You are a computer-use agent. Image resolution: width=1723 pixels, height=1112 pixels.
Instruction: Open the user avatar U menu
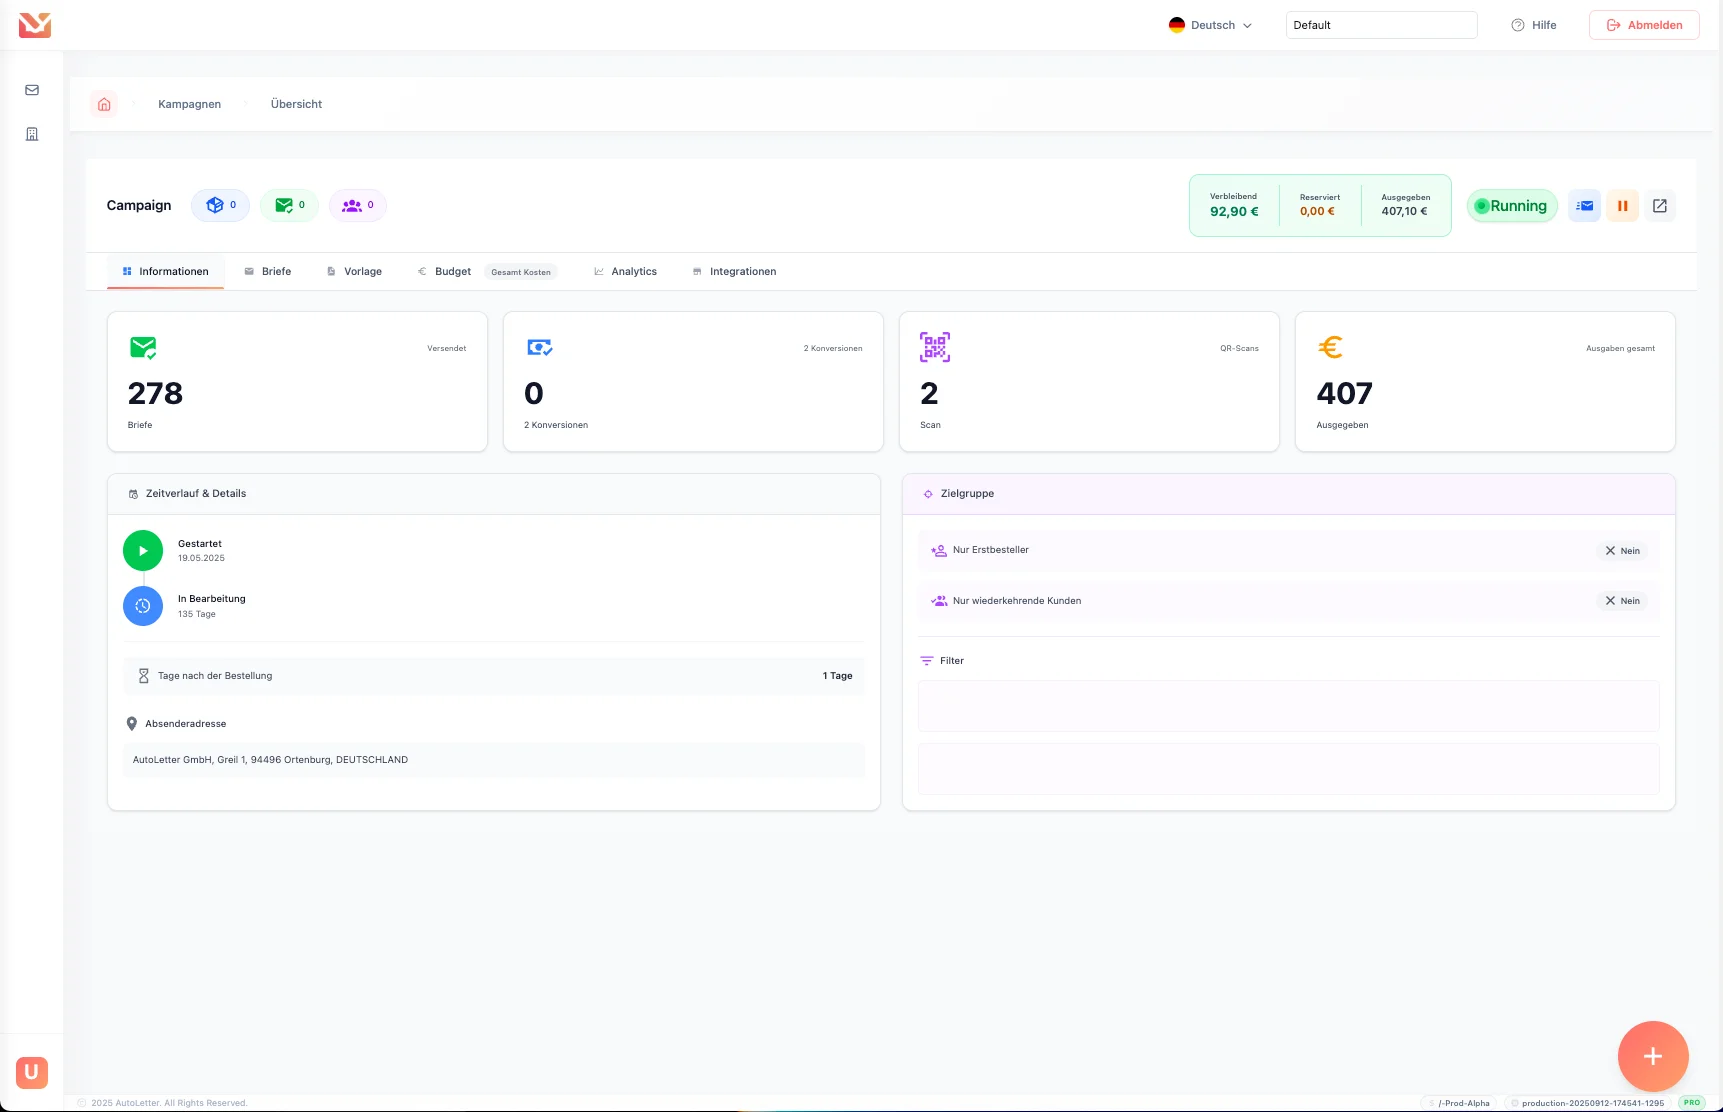pyautogui.click(x=32, y=1072)
